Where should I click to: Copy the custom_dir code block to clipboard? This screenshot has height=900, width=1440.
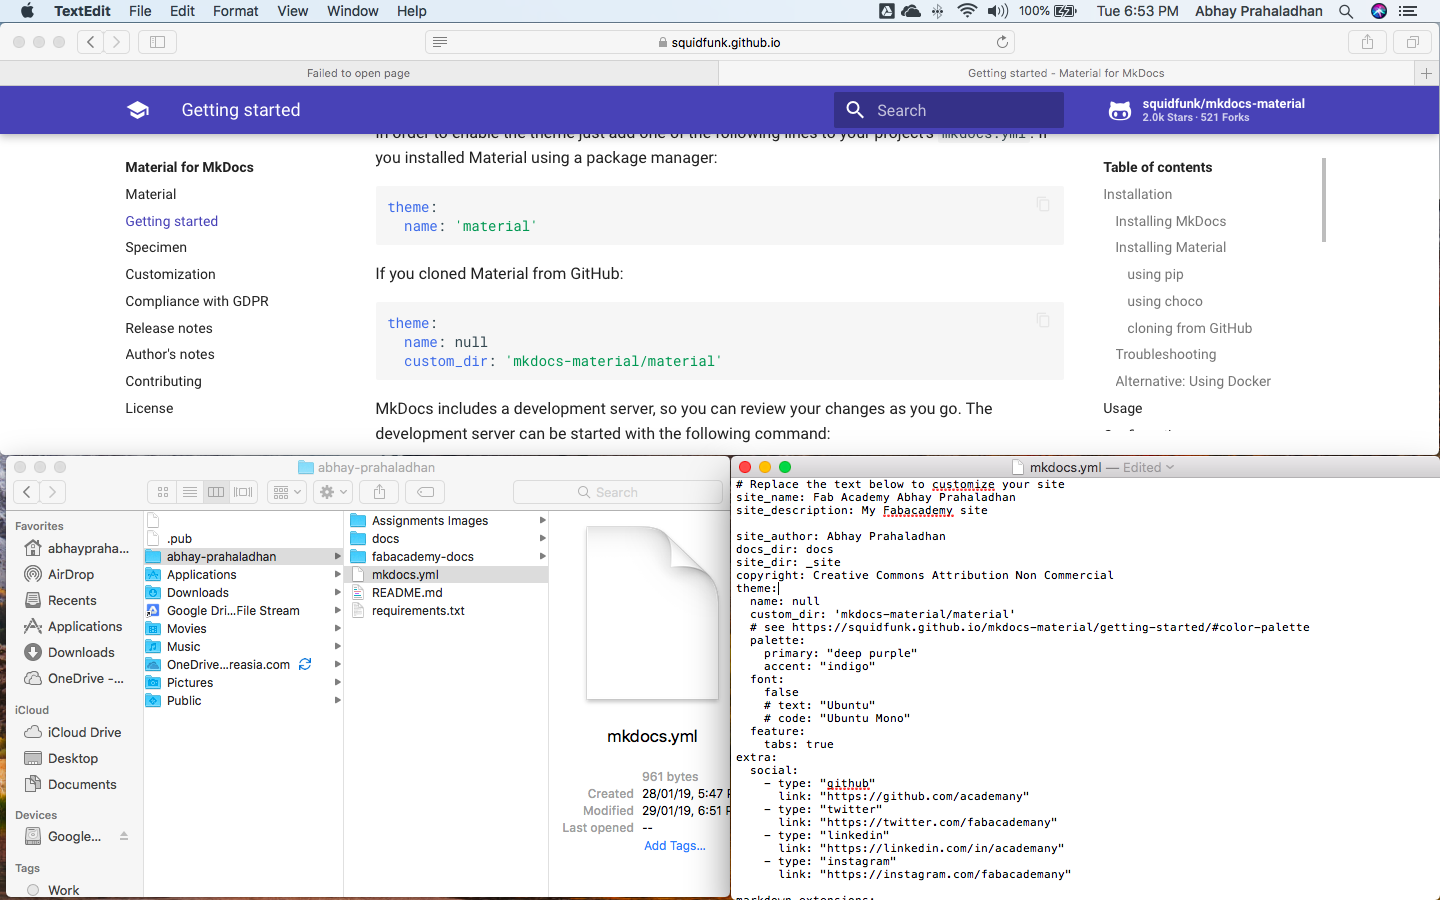click(x=1043, y=320)
